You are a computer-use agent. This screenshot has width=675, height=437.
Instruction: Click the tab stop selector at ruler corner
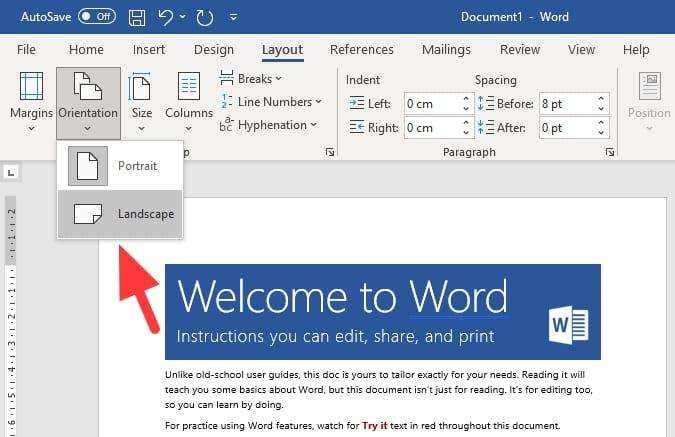11,173
